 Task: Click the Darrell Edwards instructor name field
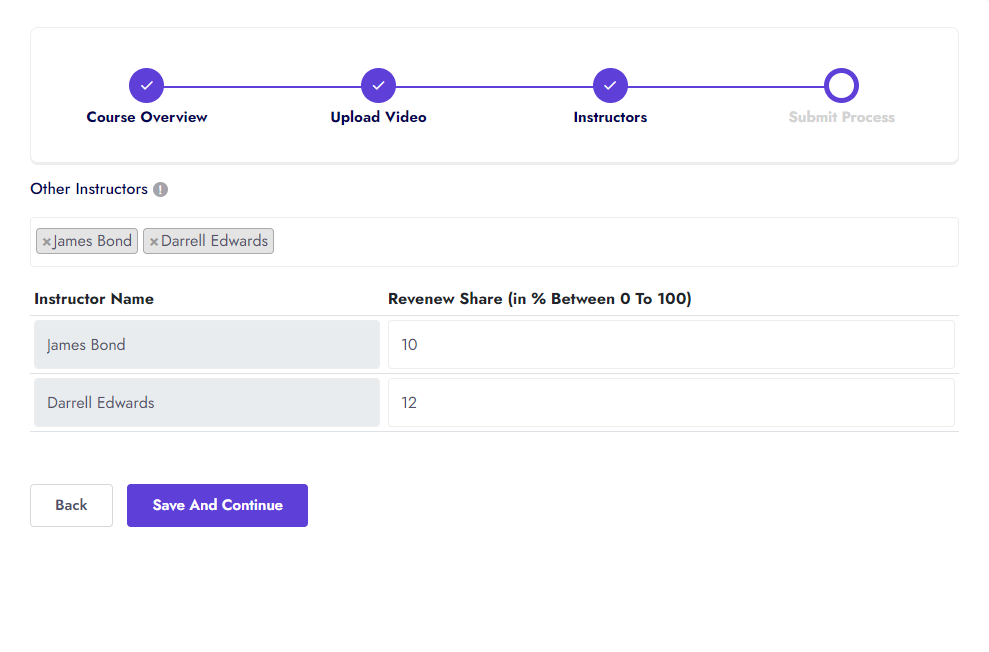206,403
